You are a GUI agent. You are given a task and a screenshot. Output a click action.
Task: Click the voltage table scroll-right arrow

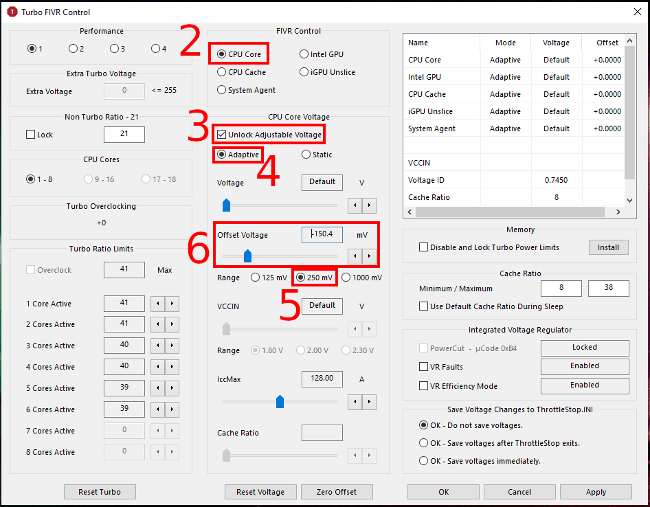point(618,212)
